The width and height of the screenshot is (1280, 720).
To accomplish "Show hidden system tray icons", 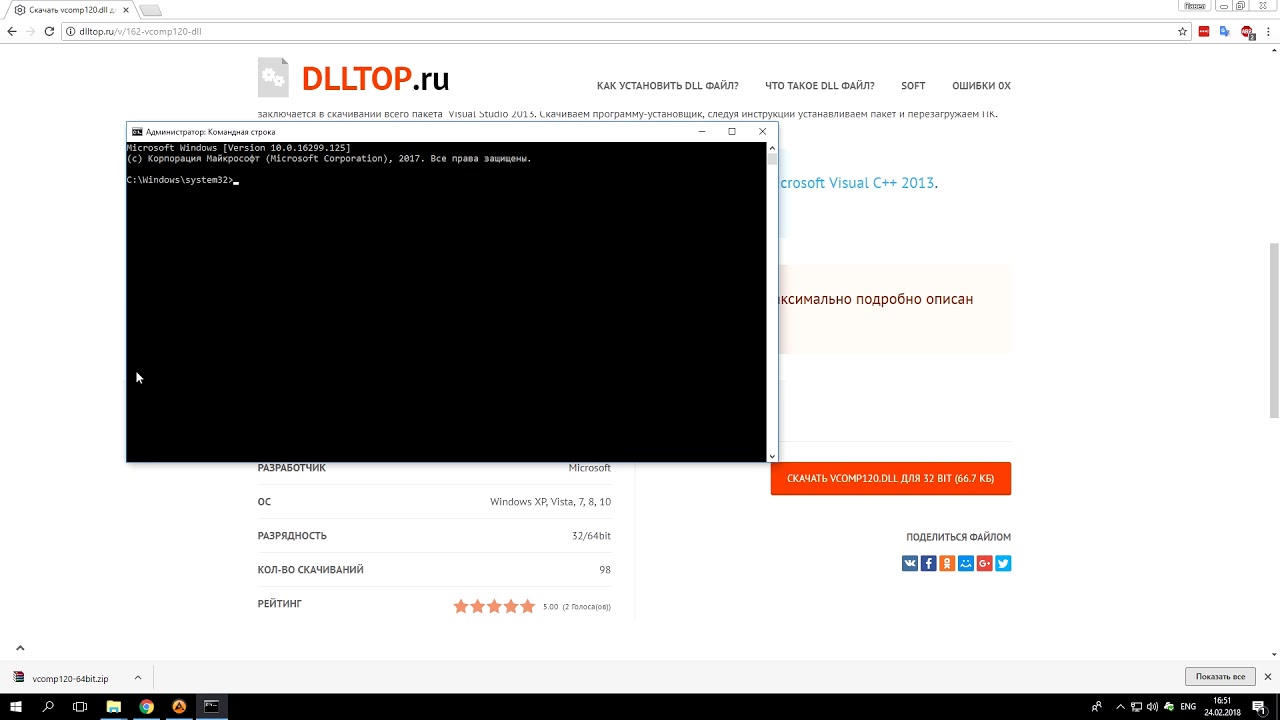I will click(1121, 707).
